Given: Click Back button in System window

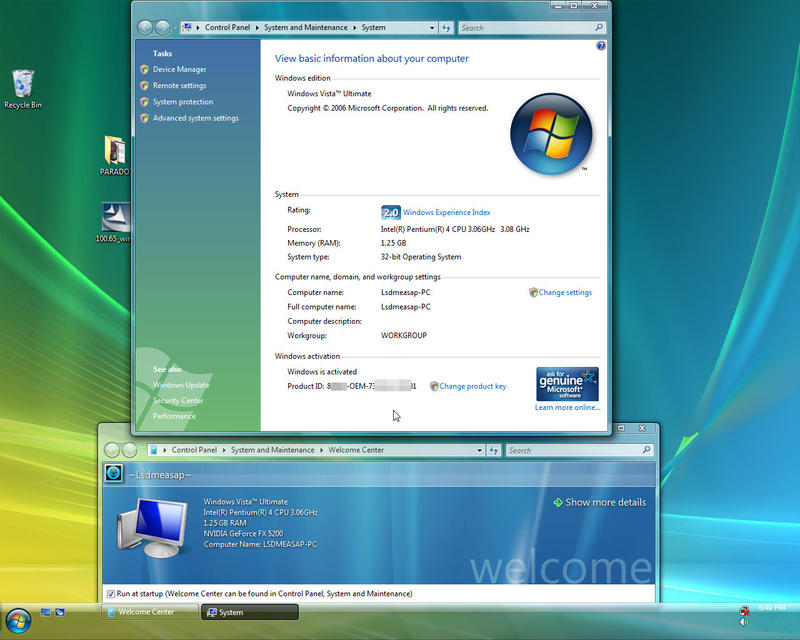Looking at the screenshot, I should click(x=145, y=28).
